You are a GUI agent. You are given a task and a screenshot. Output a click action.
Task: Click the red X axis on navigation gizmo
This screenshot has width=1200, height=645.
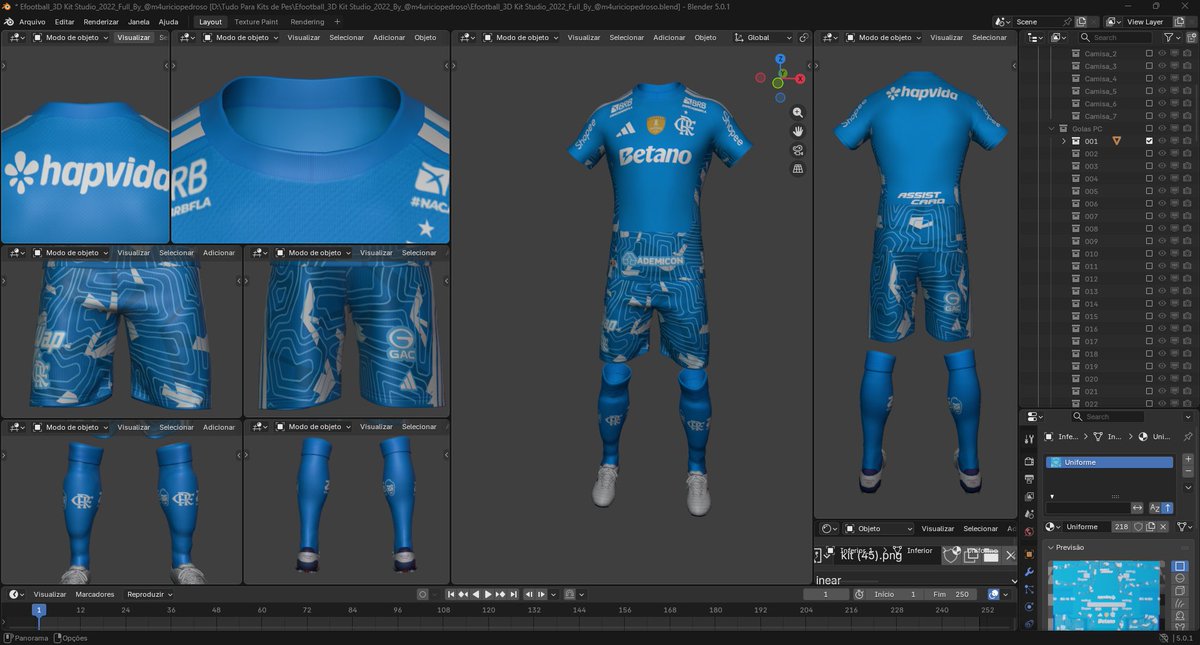[800, 78]
